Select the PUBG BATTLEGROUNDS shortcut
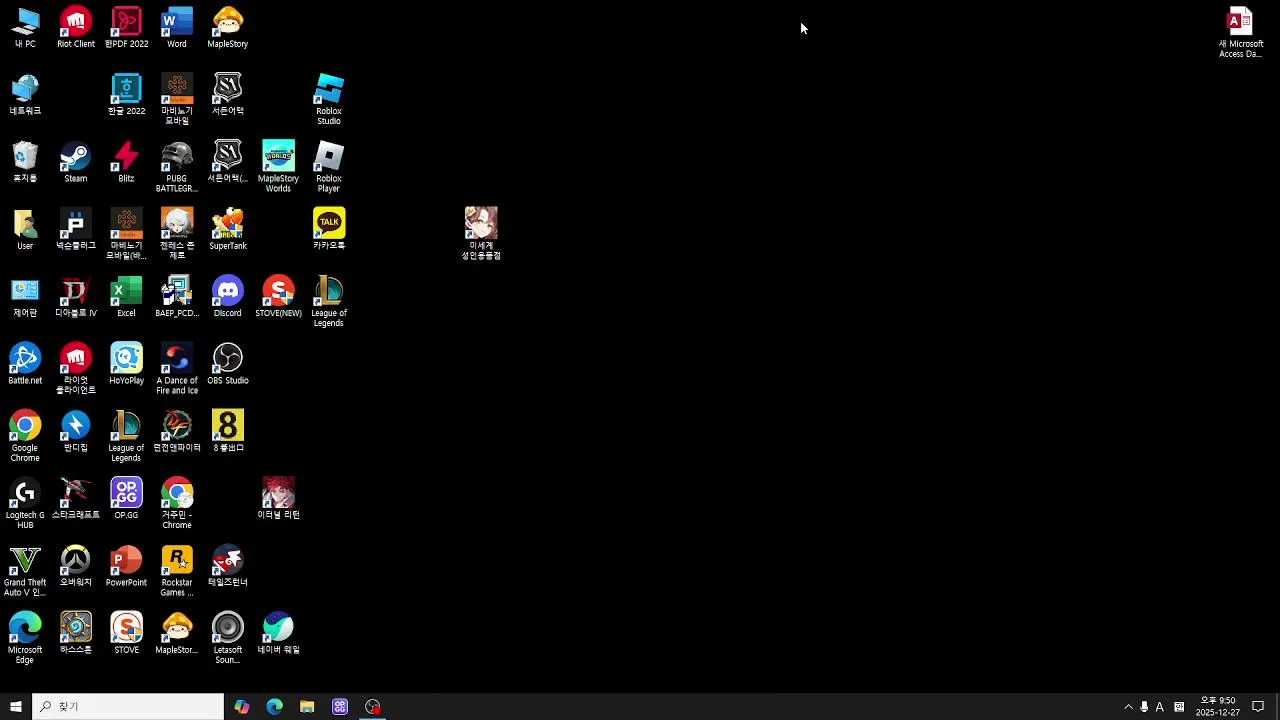 tap(177, 167)
